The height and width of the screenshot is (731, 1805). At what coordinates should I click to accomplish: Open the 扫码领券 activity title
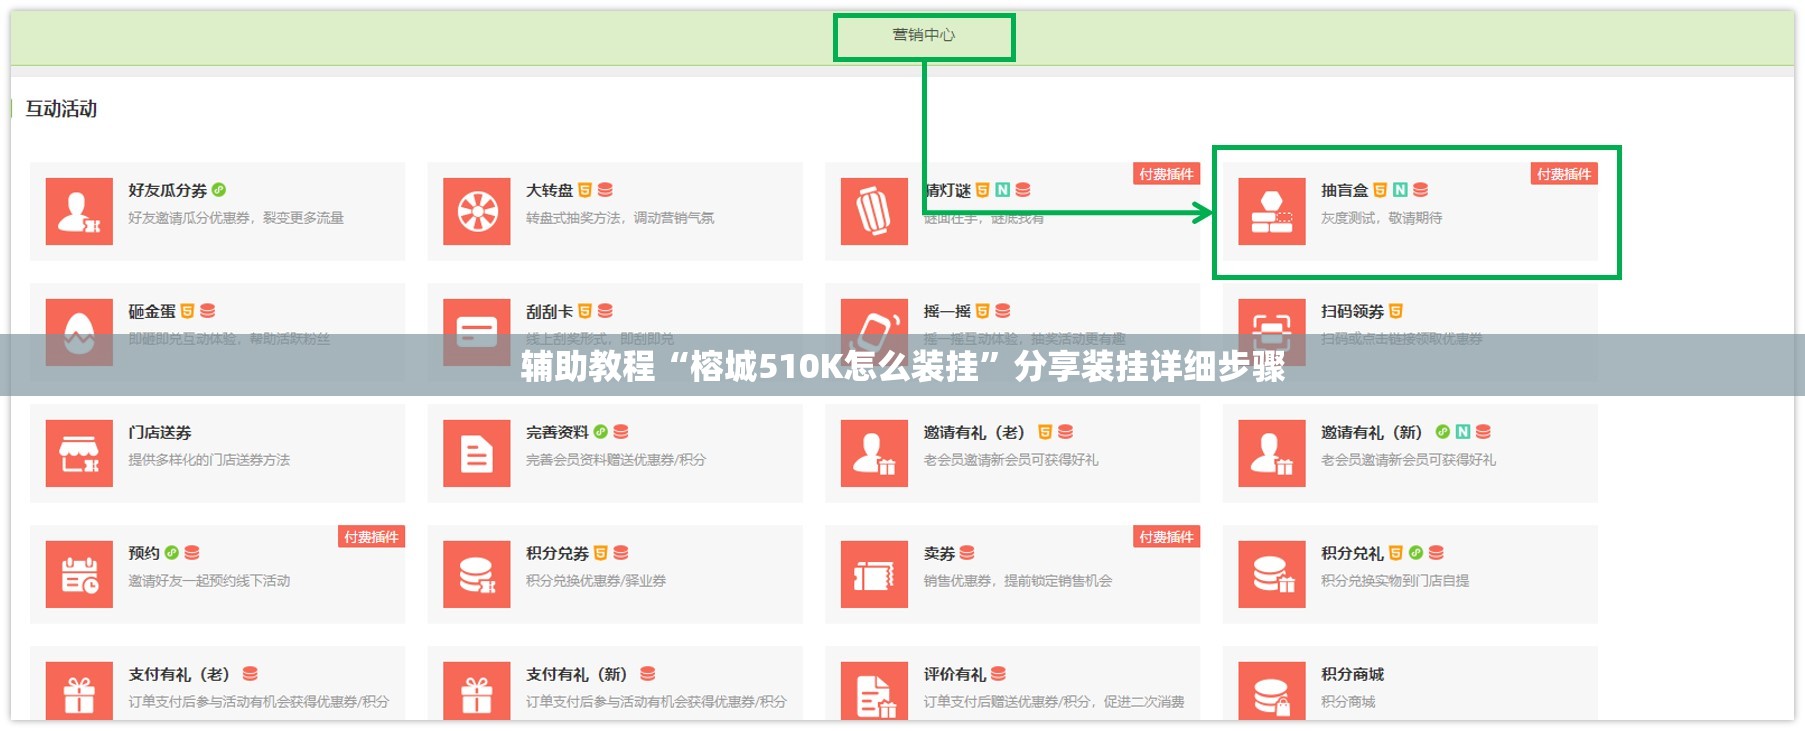click(1353, 311)
